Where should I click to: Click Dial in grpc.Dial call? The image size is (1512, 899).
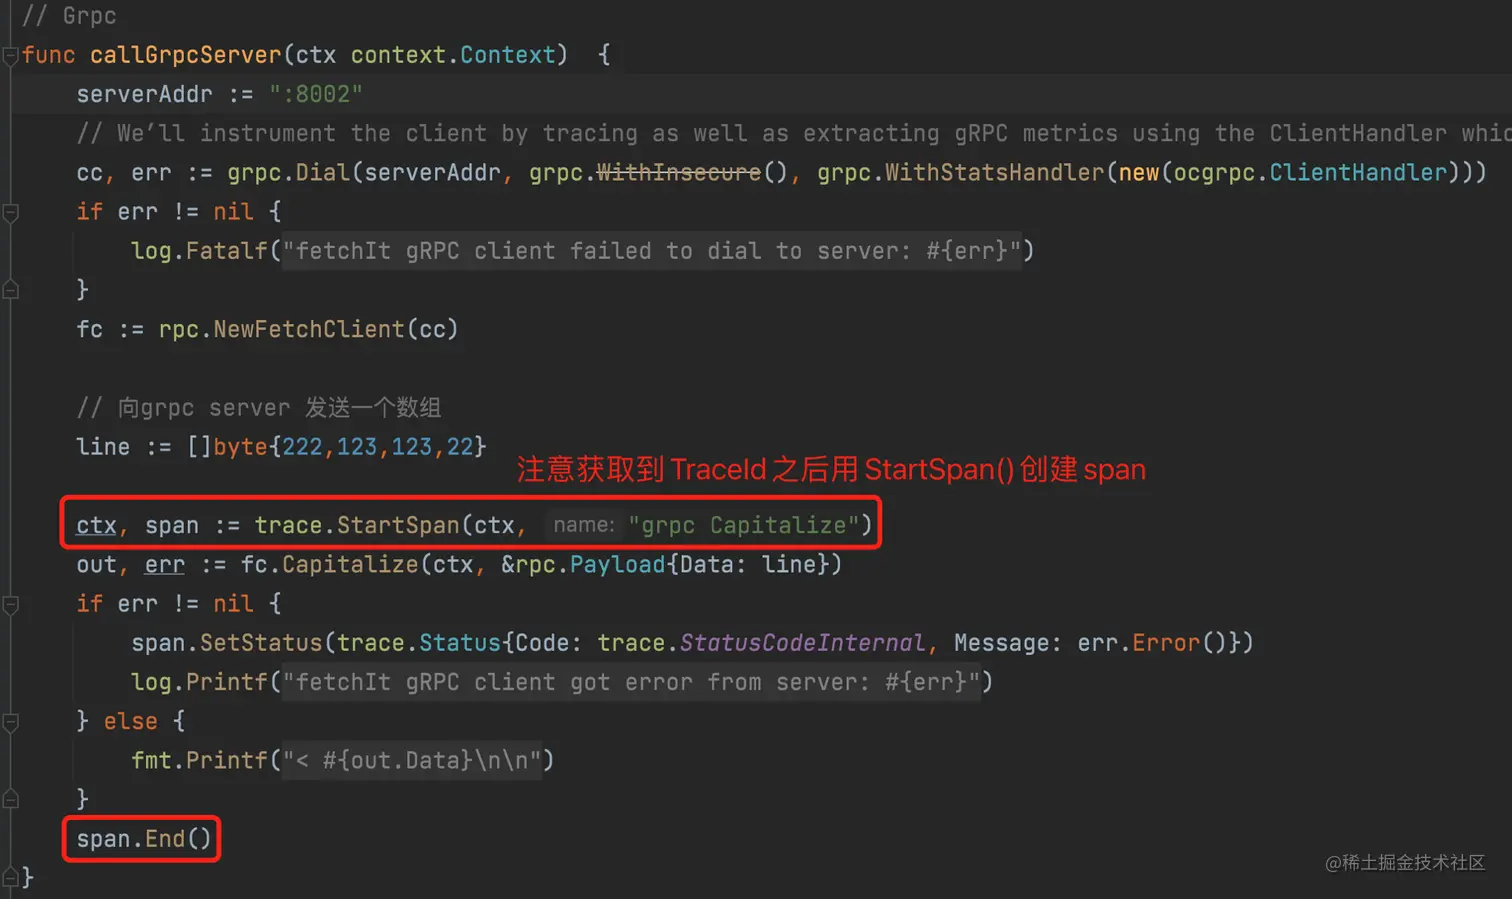(x=323, y=172)
